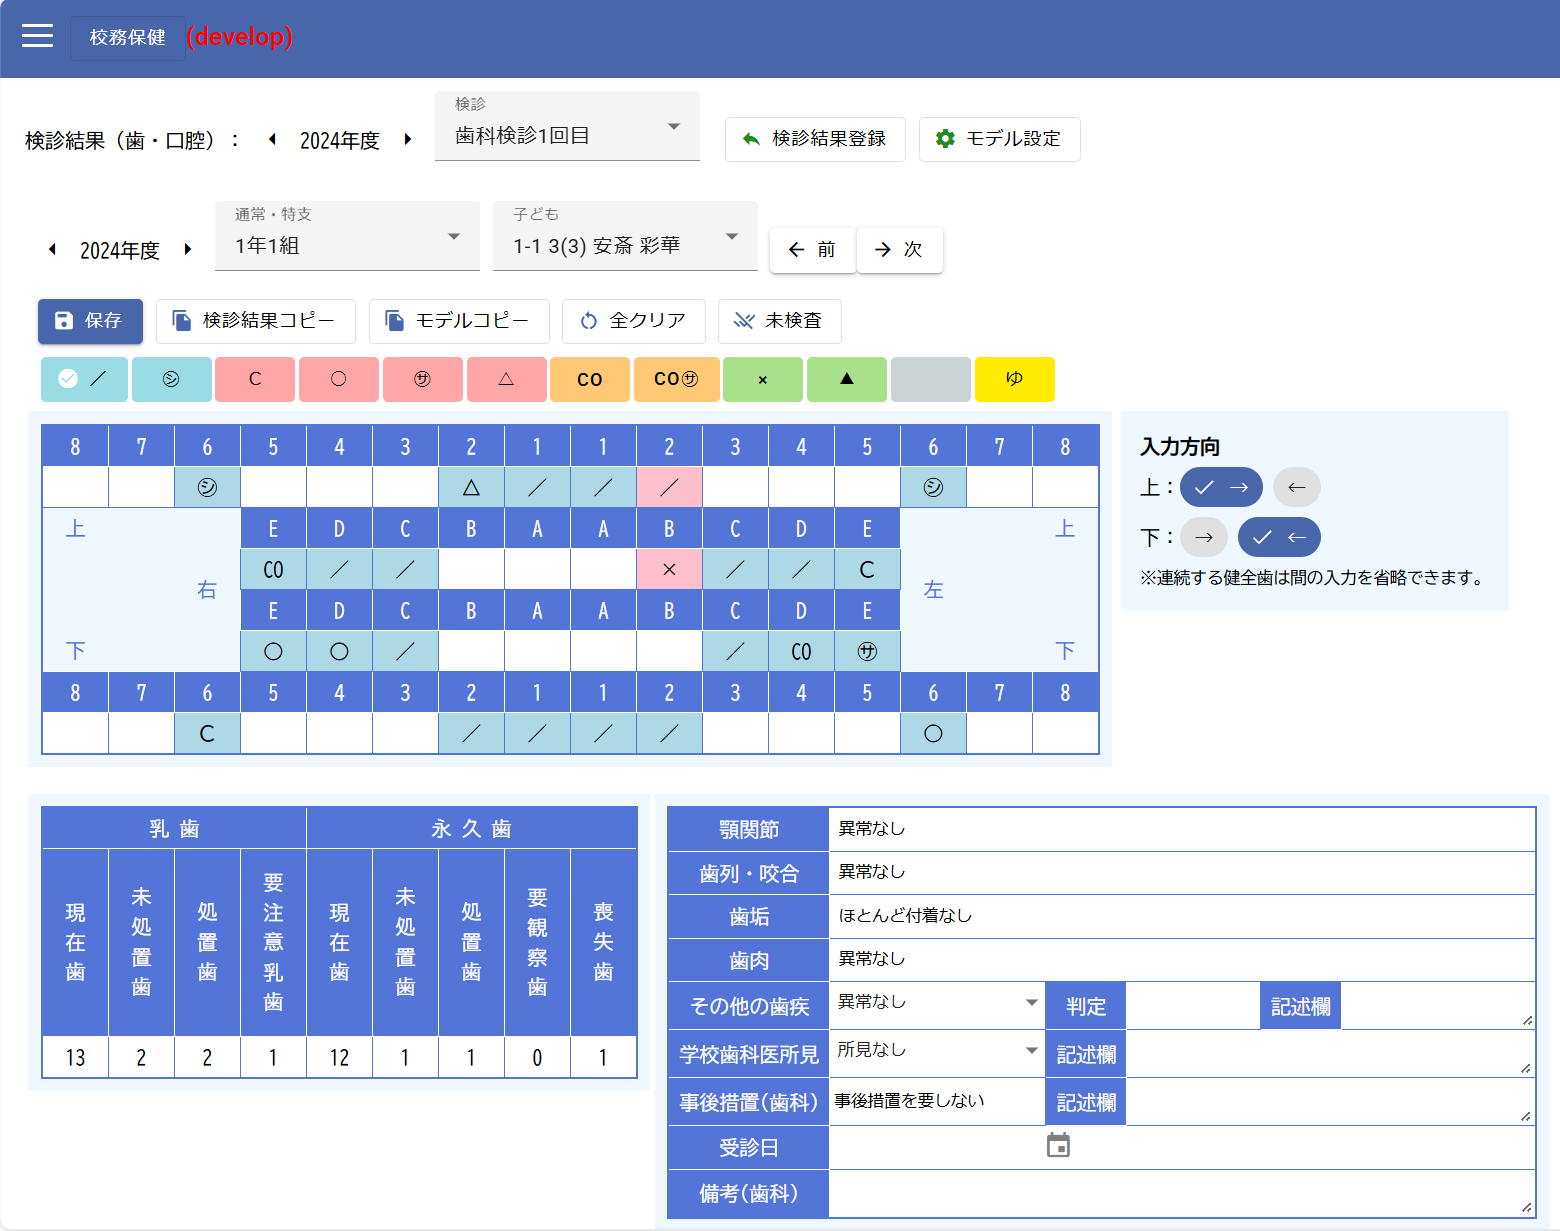Open the class dropdown showing 1年1組
Screen dimensions: 1560x1231
[347, 236]
